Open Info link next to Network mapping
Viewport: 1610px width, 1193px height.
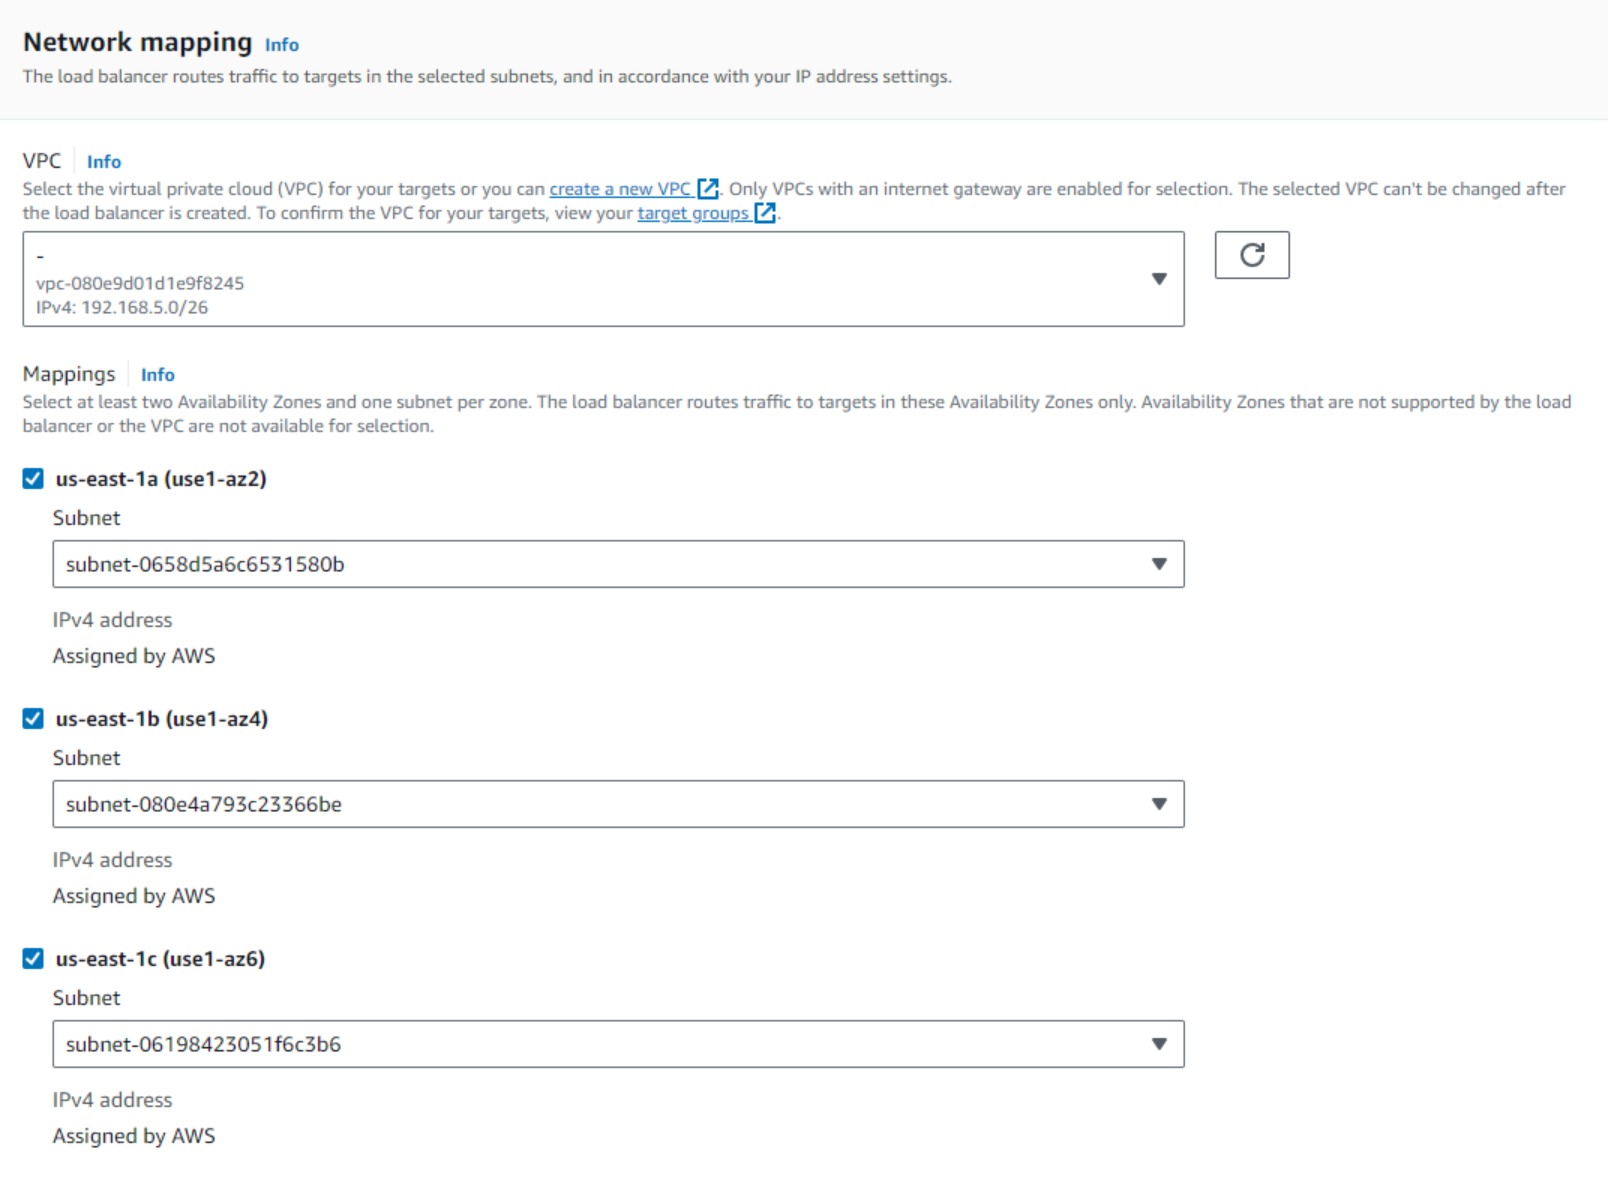click(x=281, y=45)
